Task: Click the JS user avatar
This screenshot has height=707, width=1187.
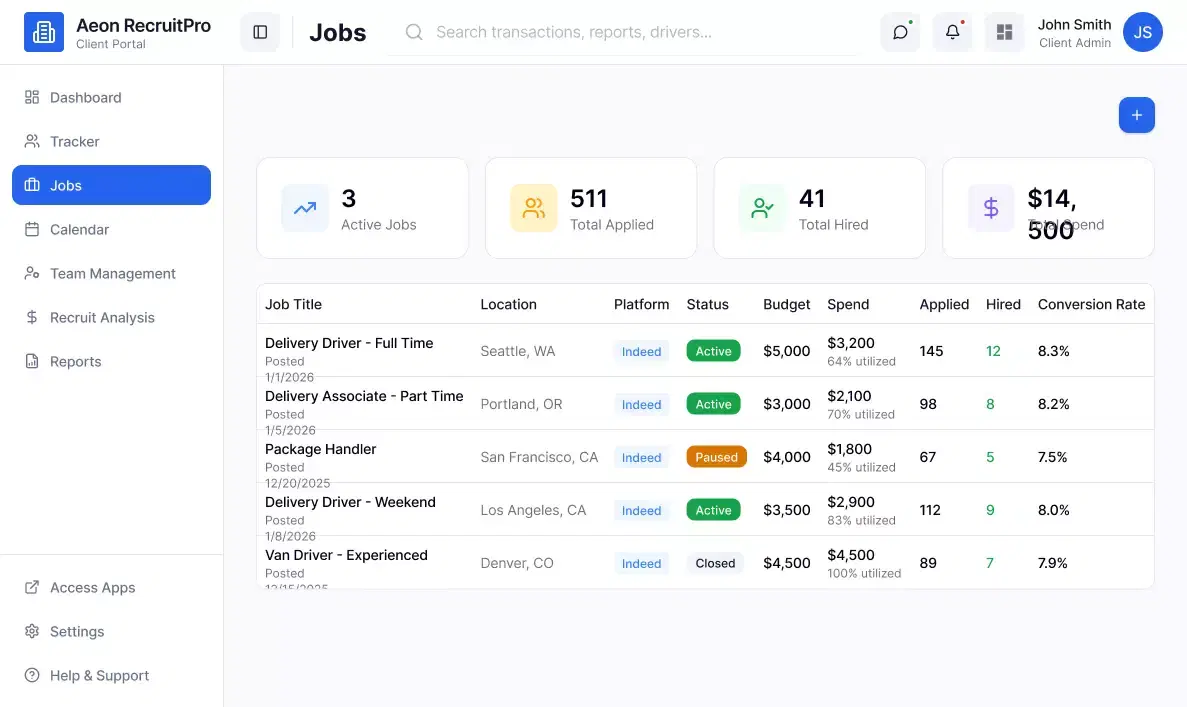Action: click(x=1142, y=32)
